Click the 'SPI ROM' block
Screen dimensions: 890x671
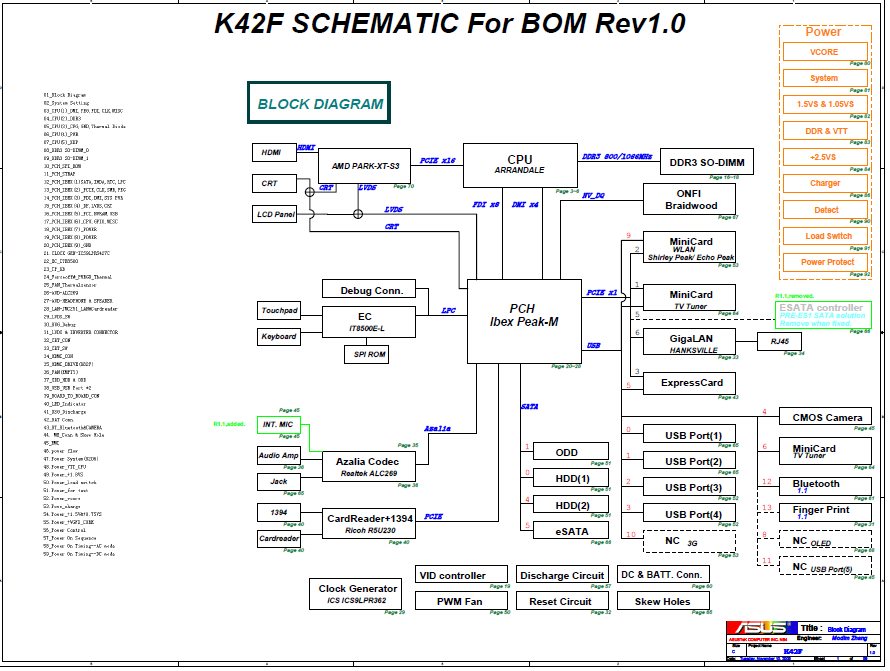[367, 354]
